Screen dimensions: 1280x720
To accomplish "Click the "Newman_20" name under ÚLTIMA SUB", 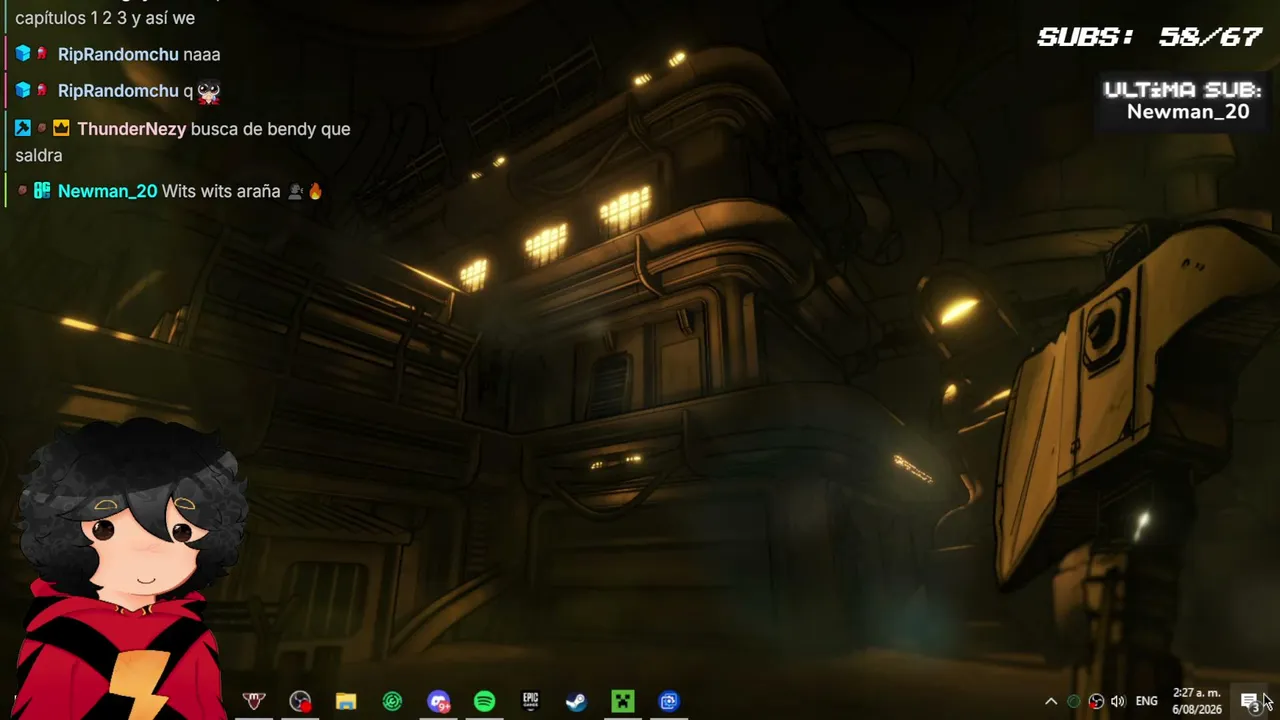I will pyautogui.click(x=1188, y=112).
